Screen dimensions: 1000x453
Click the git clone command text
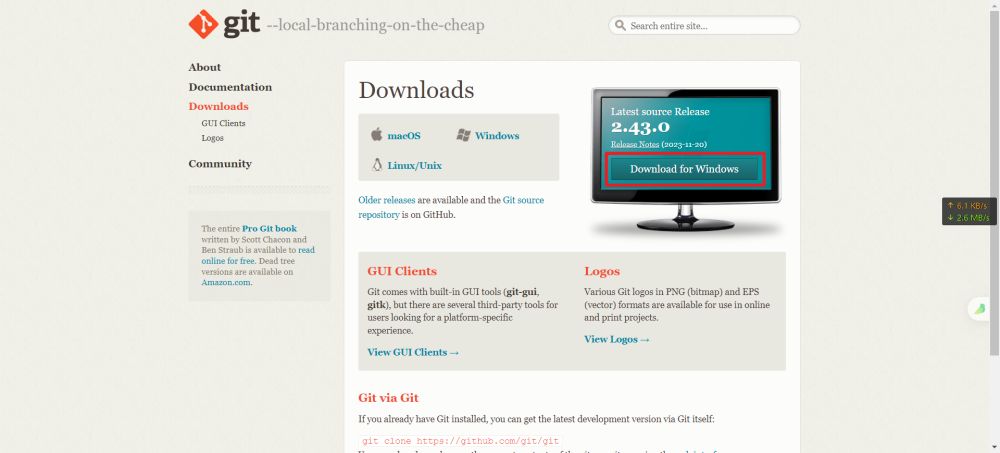click(x=460, y=442)
